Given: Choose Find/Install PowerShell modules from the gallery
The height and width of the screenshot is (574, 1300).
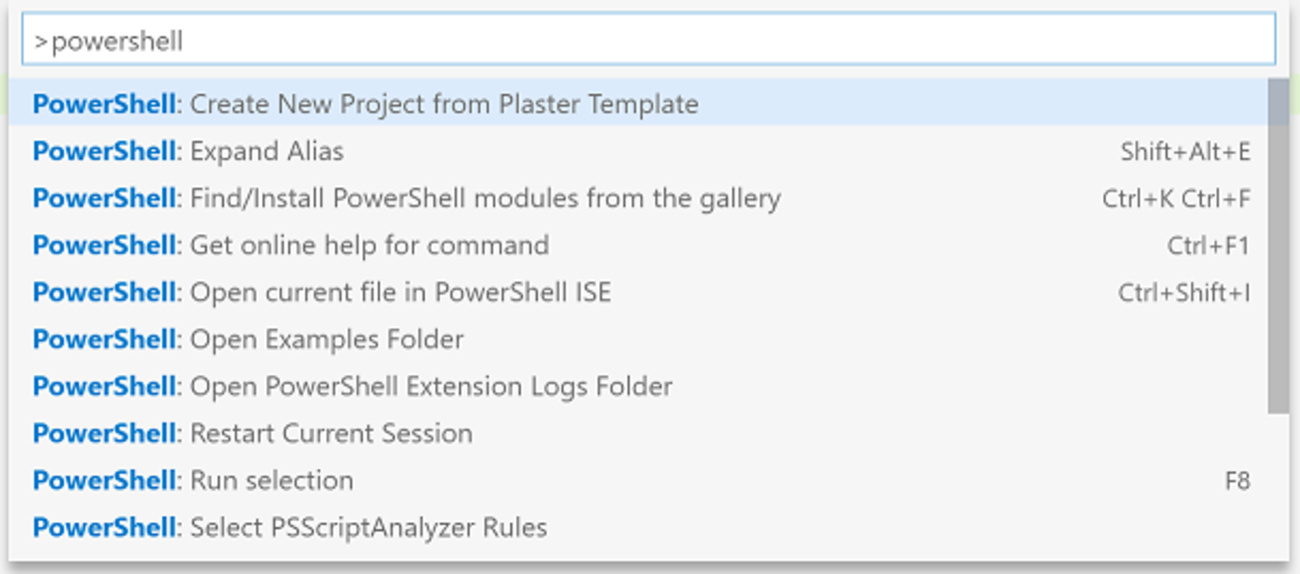Looking at the screenshot, I should coord(406,198).
